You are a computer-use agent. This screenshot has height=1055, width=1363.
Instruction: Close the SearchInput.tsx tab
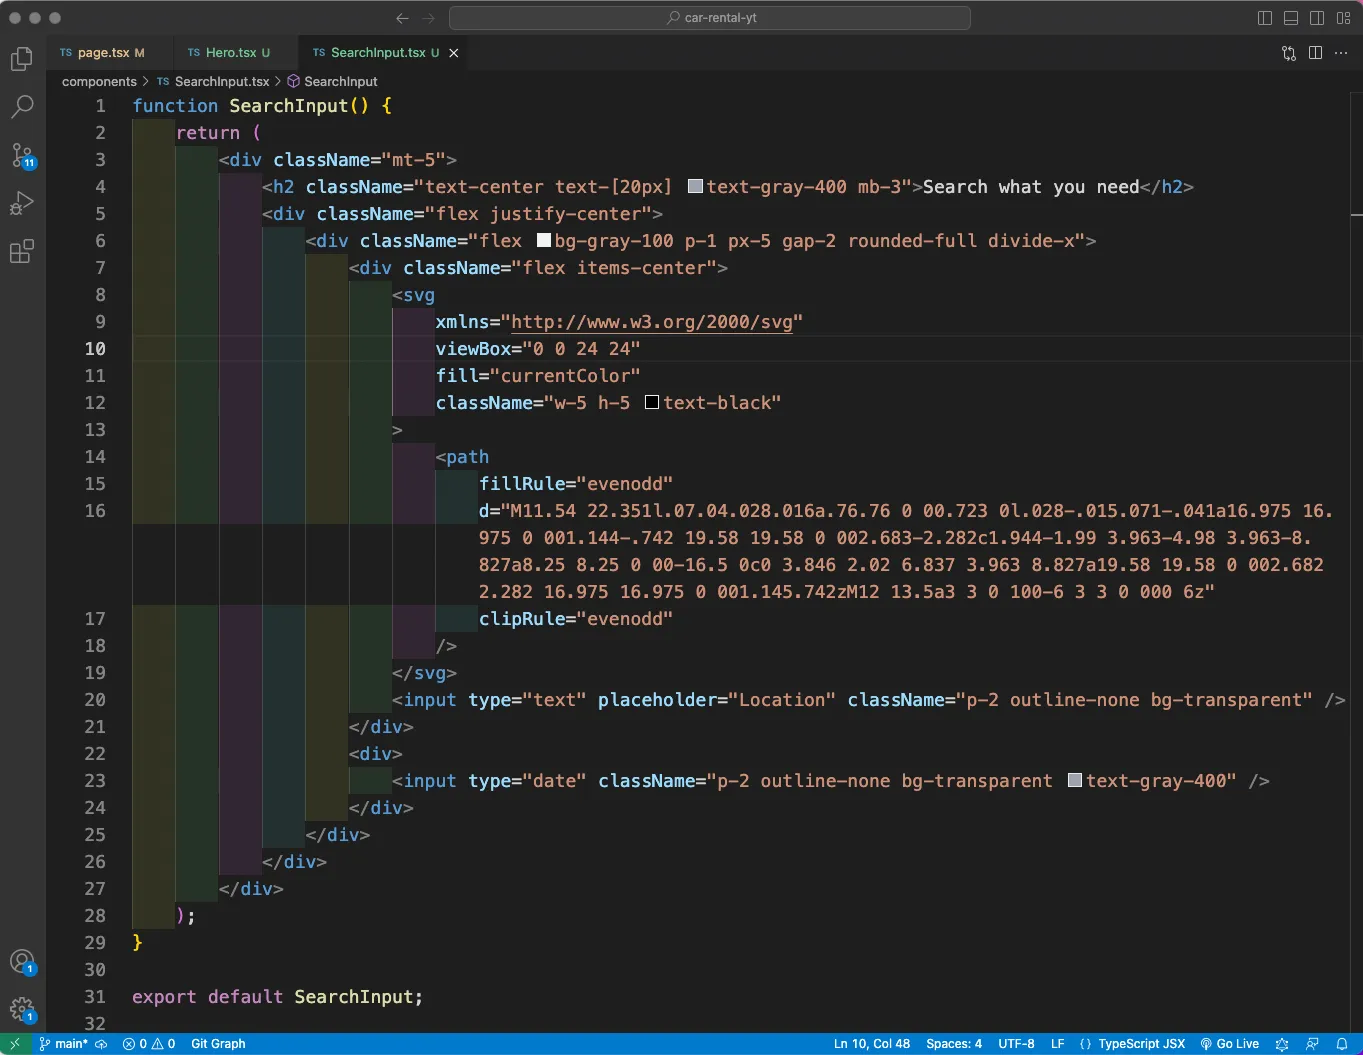454,53
